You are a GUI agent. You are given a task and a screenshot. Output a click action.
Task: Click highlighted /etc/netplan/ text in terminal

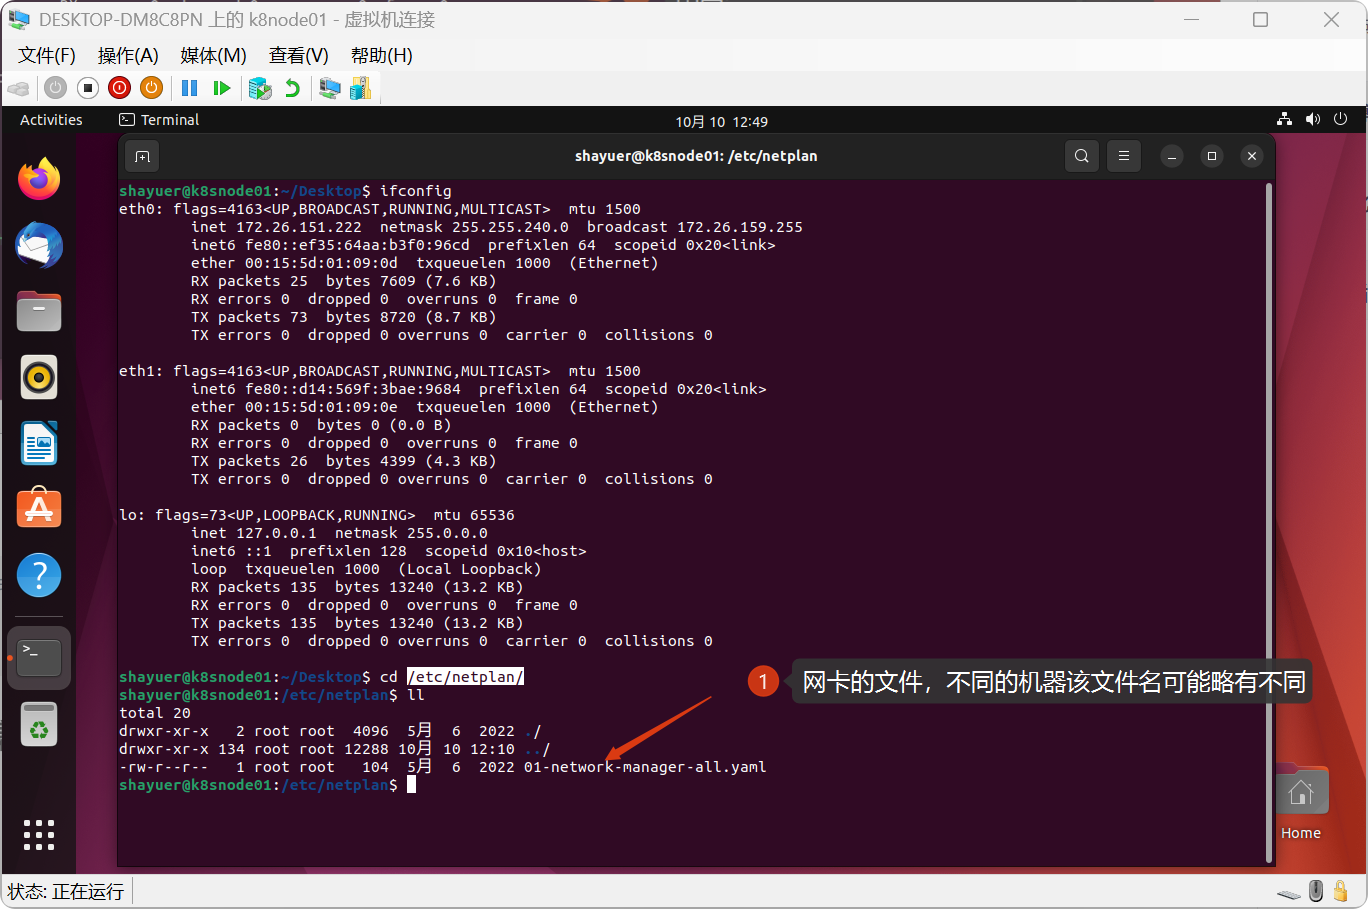(465, 677)
